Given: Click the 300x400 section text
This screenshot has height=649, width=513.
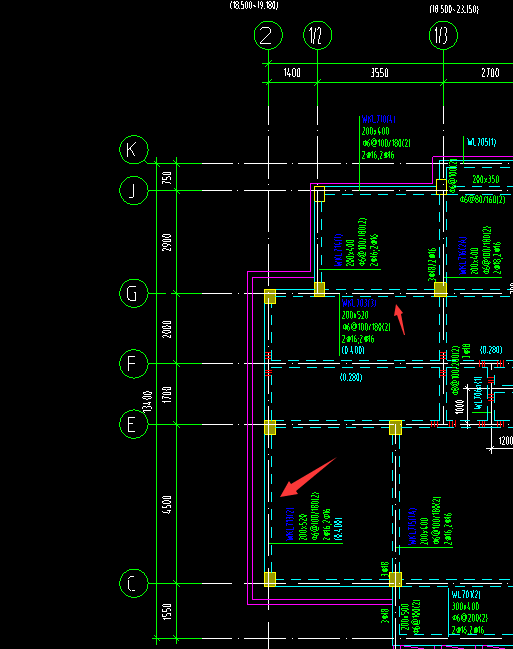Looking at the screenshot, I should pos(465,606).
